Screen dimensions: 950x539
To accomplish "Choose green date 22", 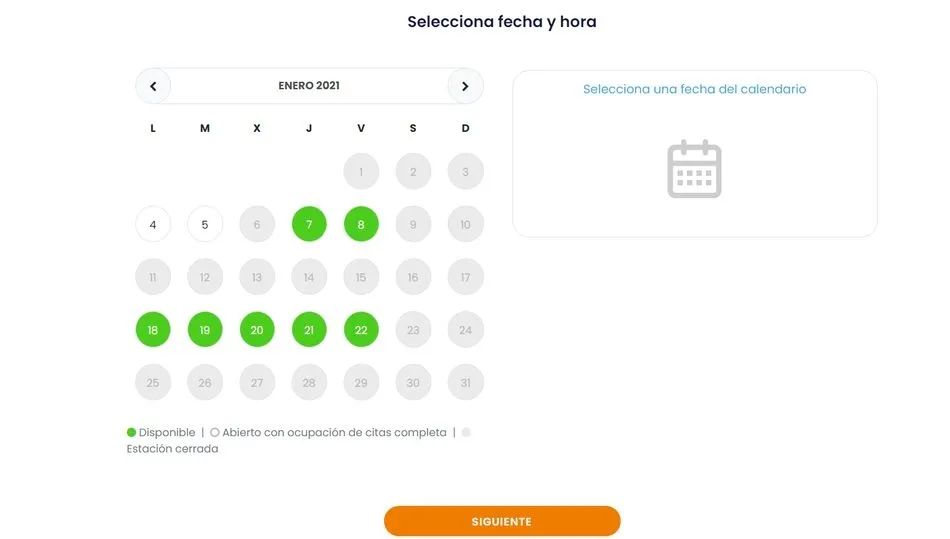I will click(361, 330).
